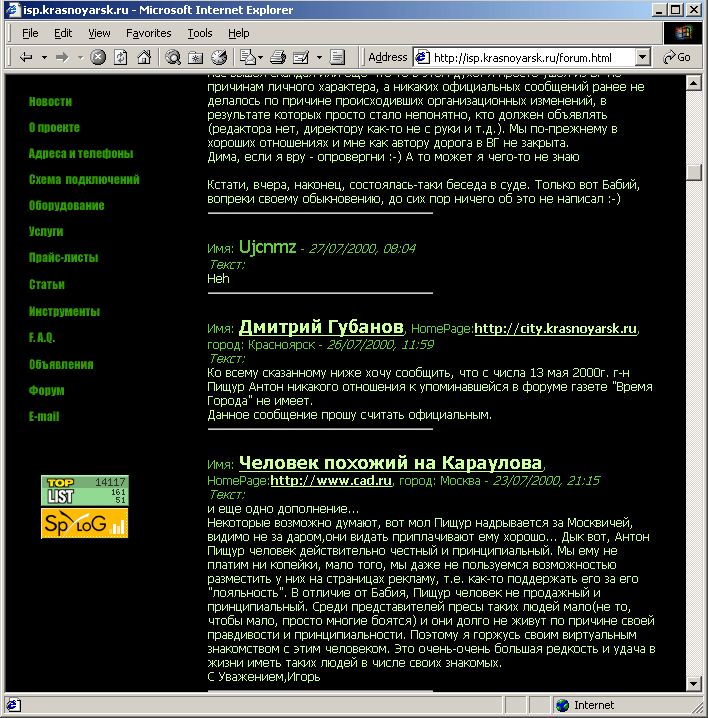Image resolution: width=708 pixels, height=718 pixels.
Task: Open the F.A.Q. sidebar link
Action: (x=42, y=338)
